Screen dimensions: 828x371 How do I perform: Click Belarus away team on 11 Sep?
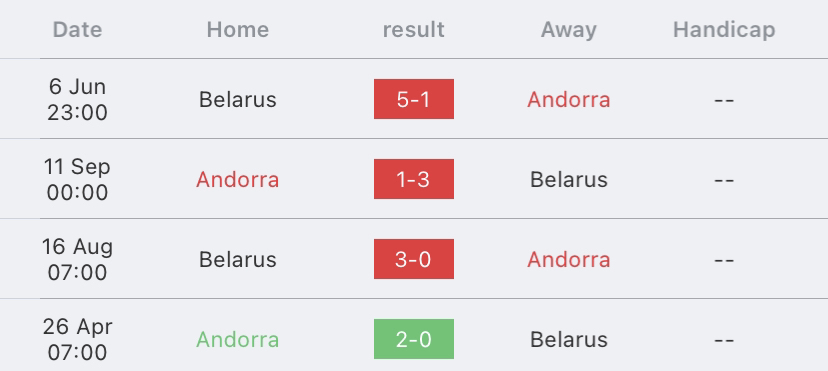pyautogui.click(x=569, y=180)
